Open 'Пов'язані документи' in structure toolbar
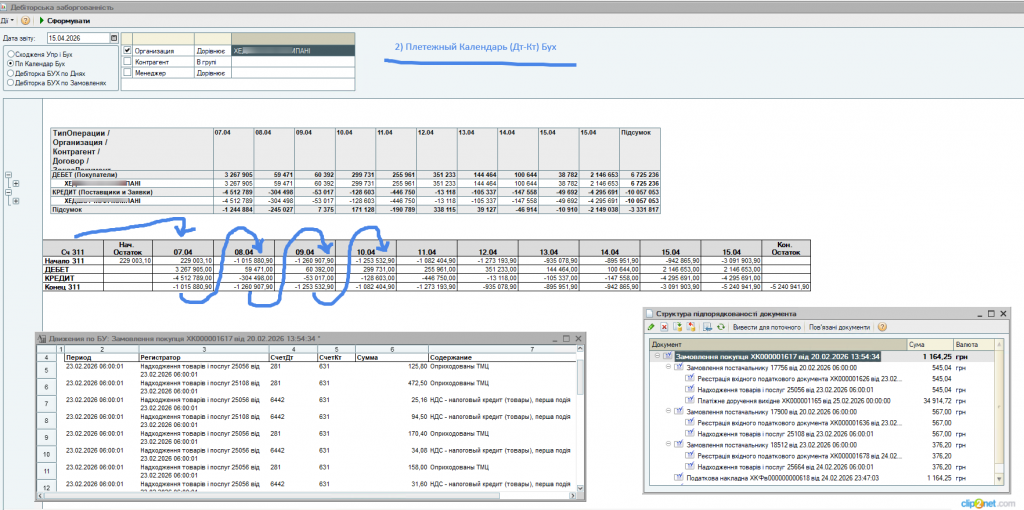1024x510 pixels. pos(840,327)
